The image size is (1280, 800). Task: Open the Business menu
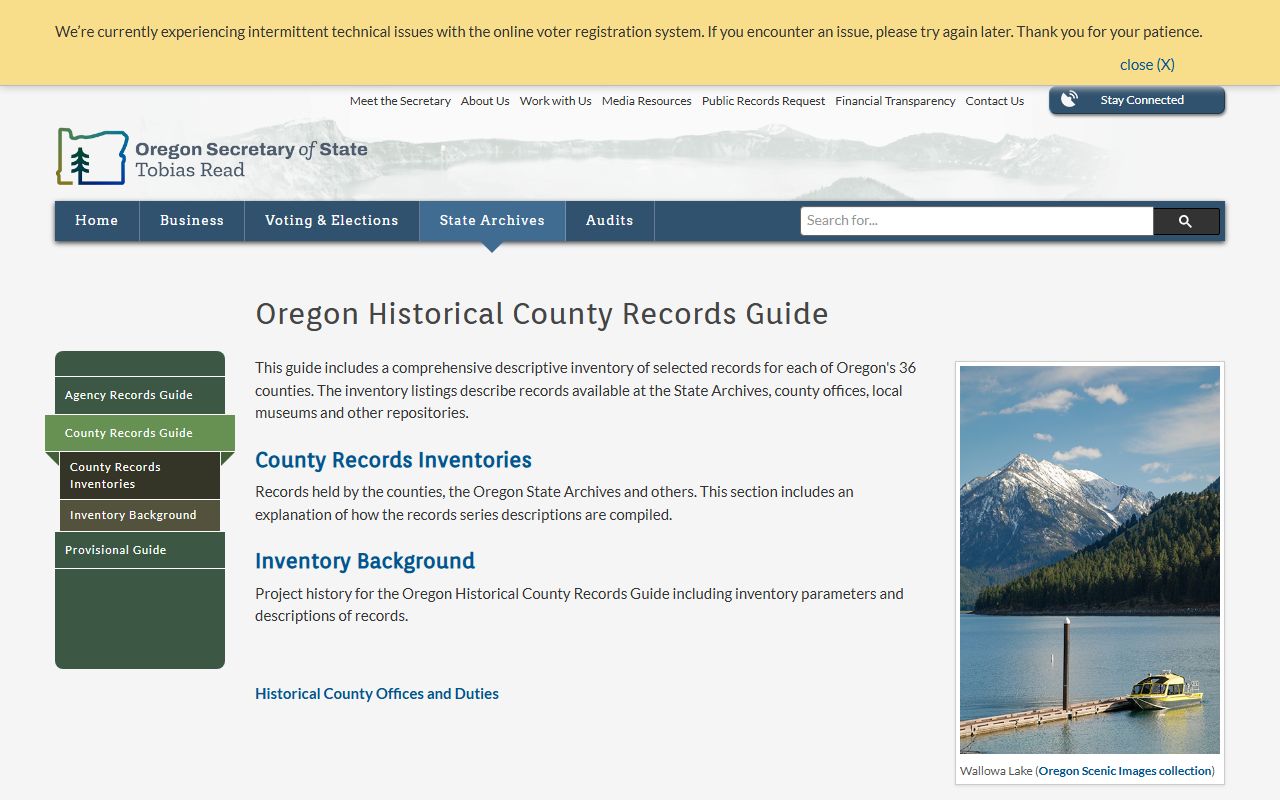192,221
